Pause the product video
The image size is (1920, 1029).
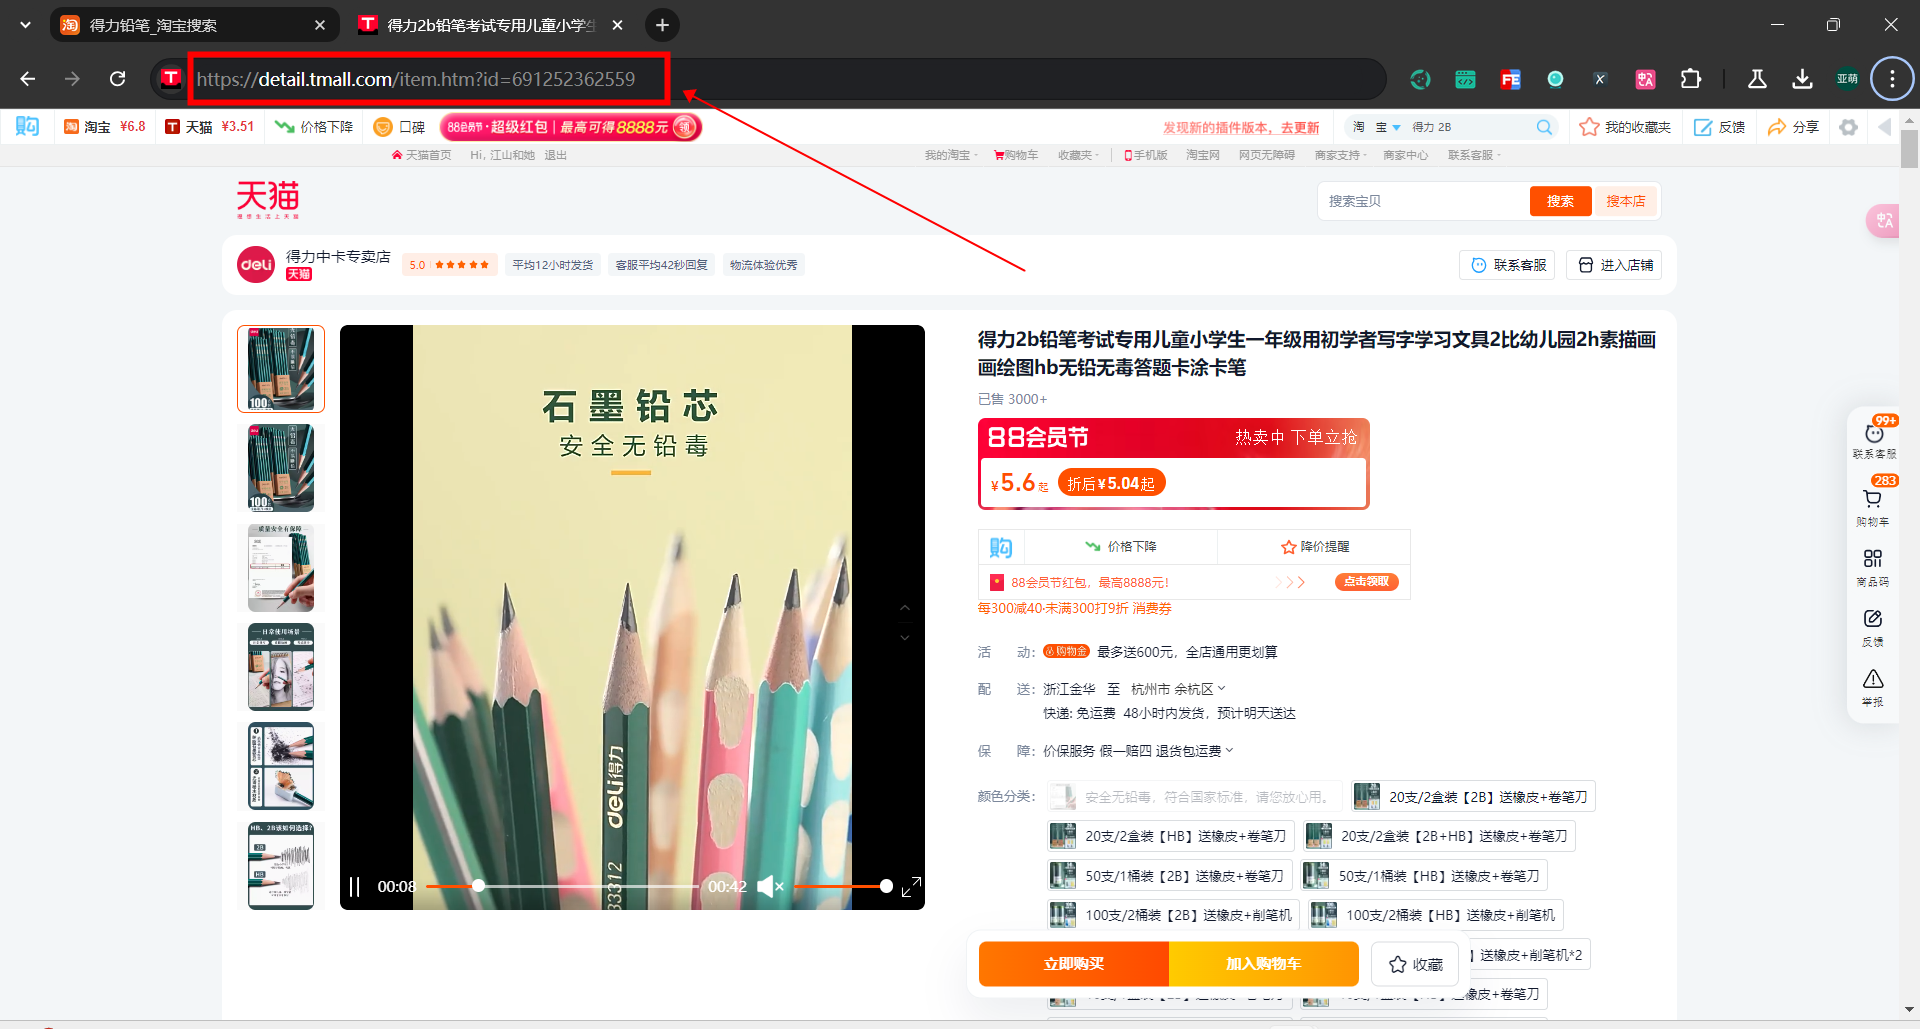354,887
